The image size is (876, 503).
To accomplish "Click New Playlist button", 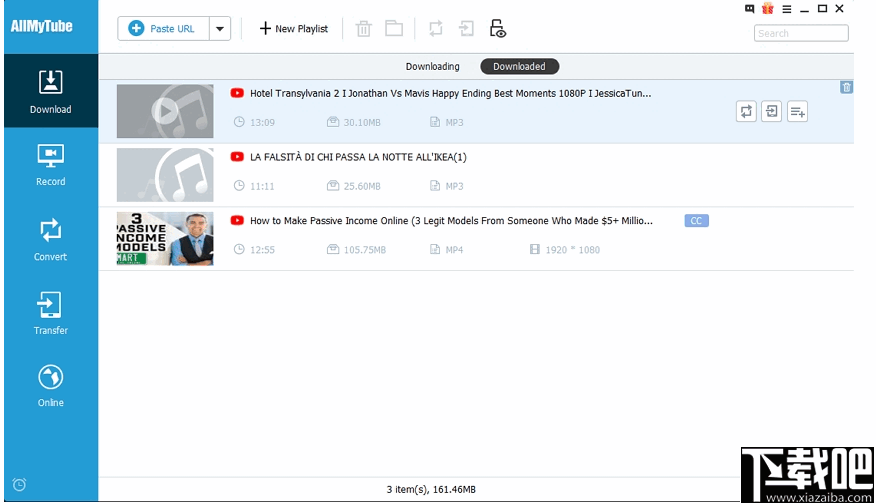I will [294, 29].
